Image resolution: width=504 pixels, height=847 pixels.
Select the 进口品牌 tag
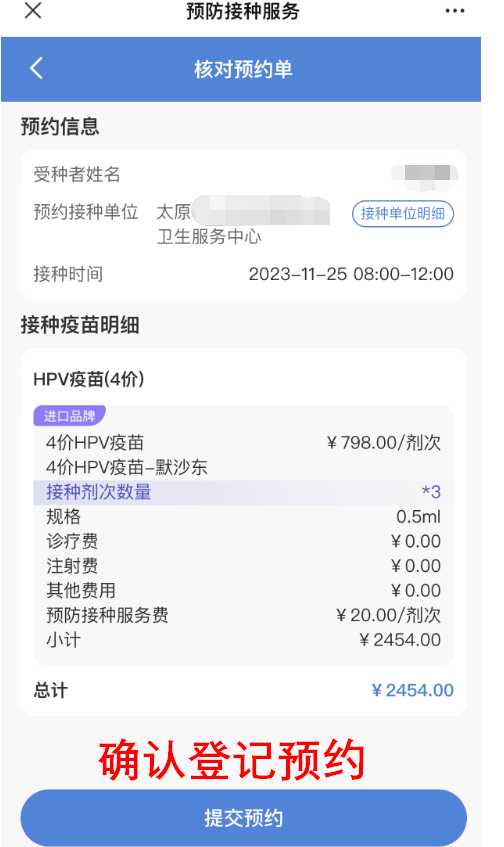pos(70,416)
